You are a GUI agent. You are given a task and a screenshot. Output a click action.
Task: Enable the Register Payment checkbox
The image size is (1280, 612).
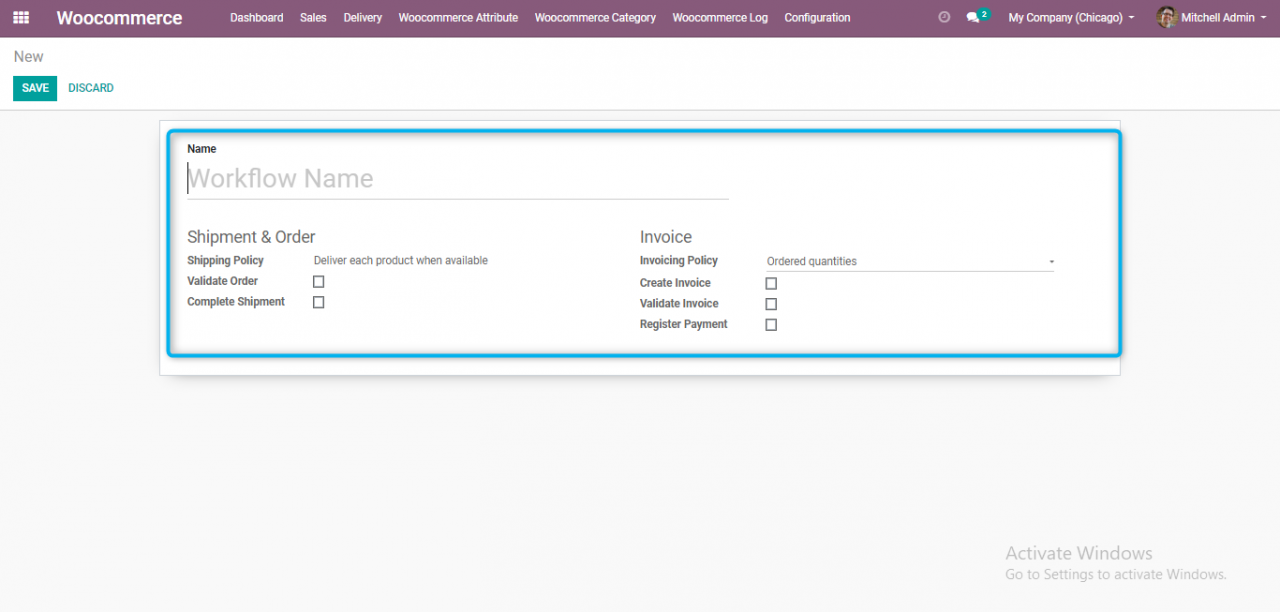click(770, 324)
